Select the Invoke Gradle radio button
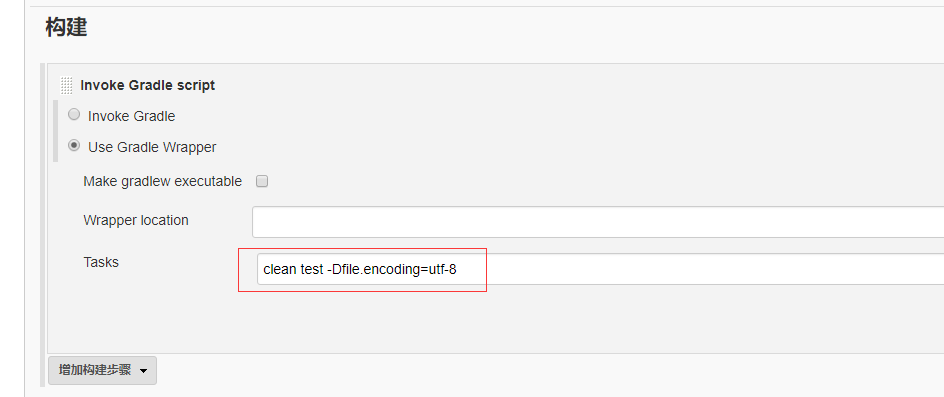944x397 pixels. [x=74, y=114]
